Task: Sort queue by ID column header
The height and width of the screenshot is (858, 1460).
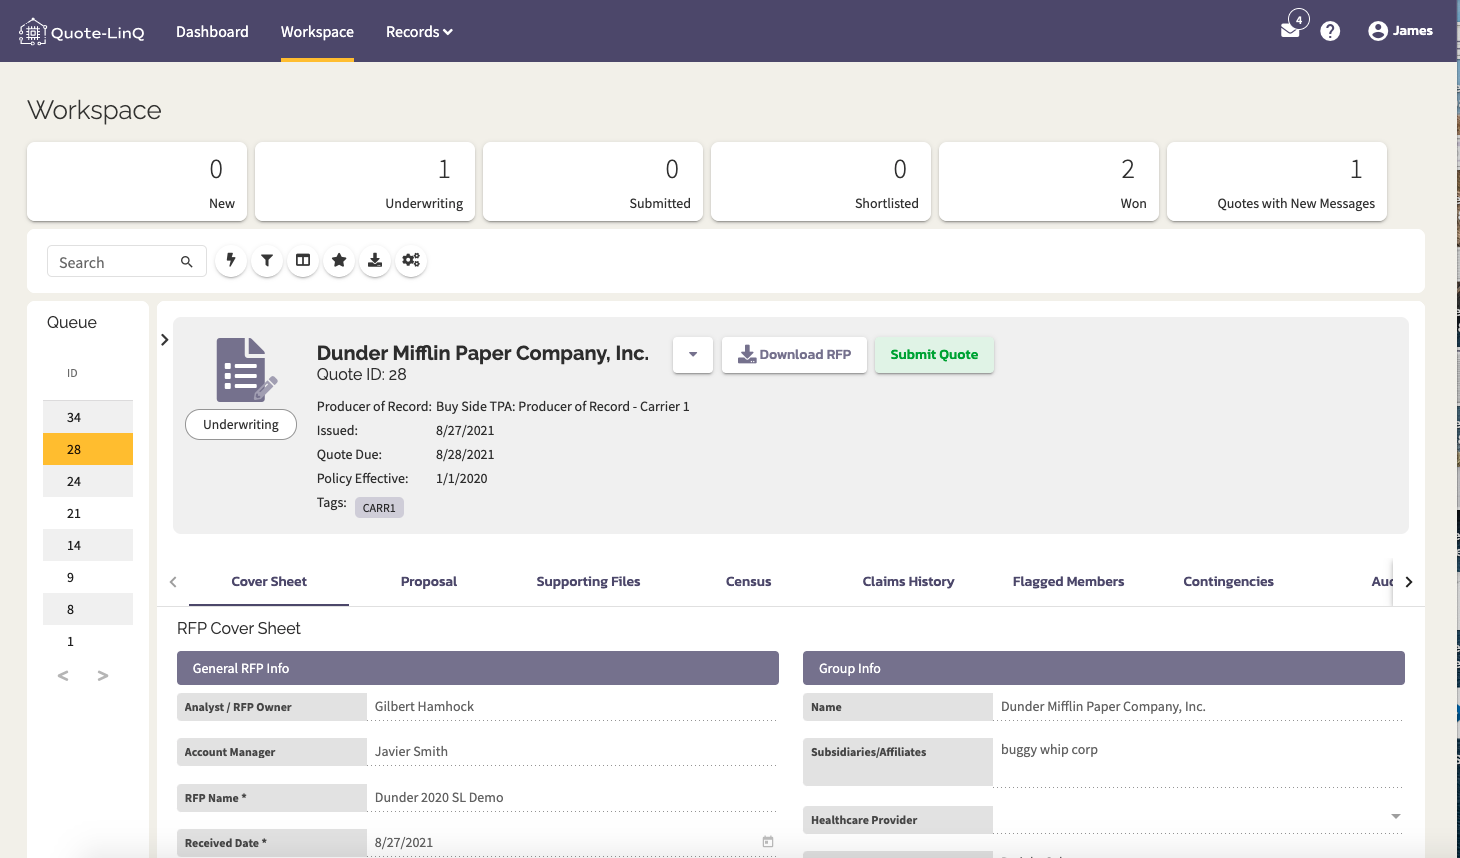Action: click(72, 373)
